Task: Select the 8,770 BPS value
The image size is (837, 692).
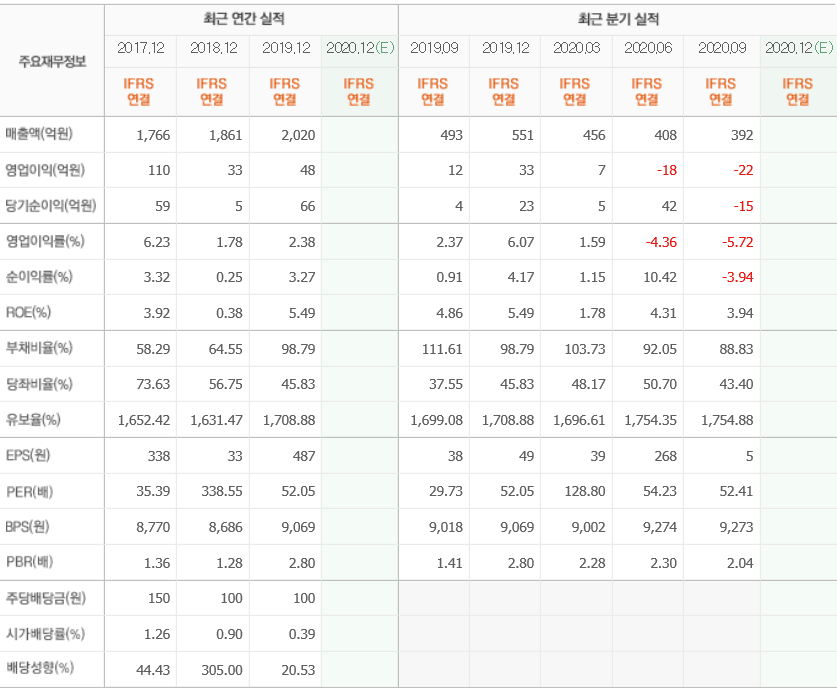Action: click(x=153, y=527)
